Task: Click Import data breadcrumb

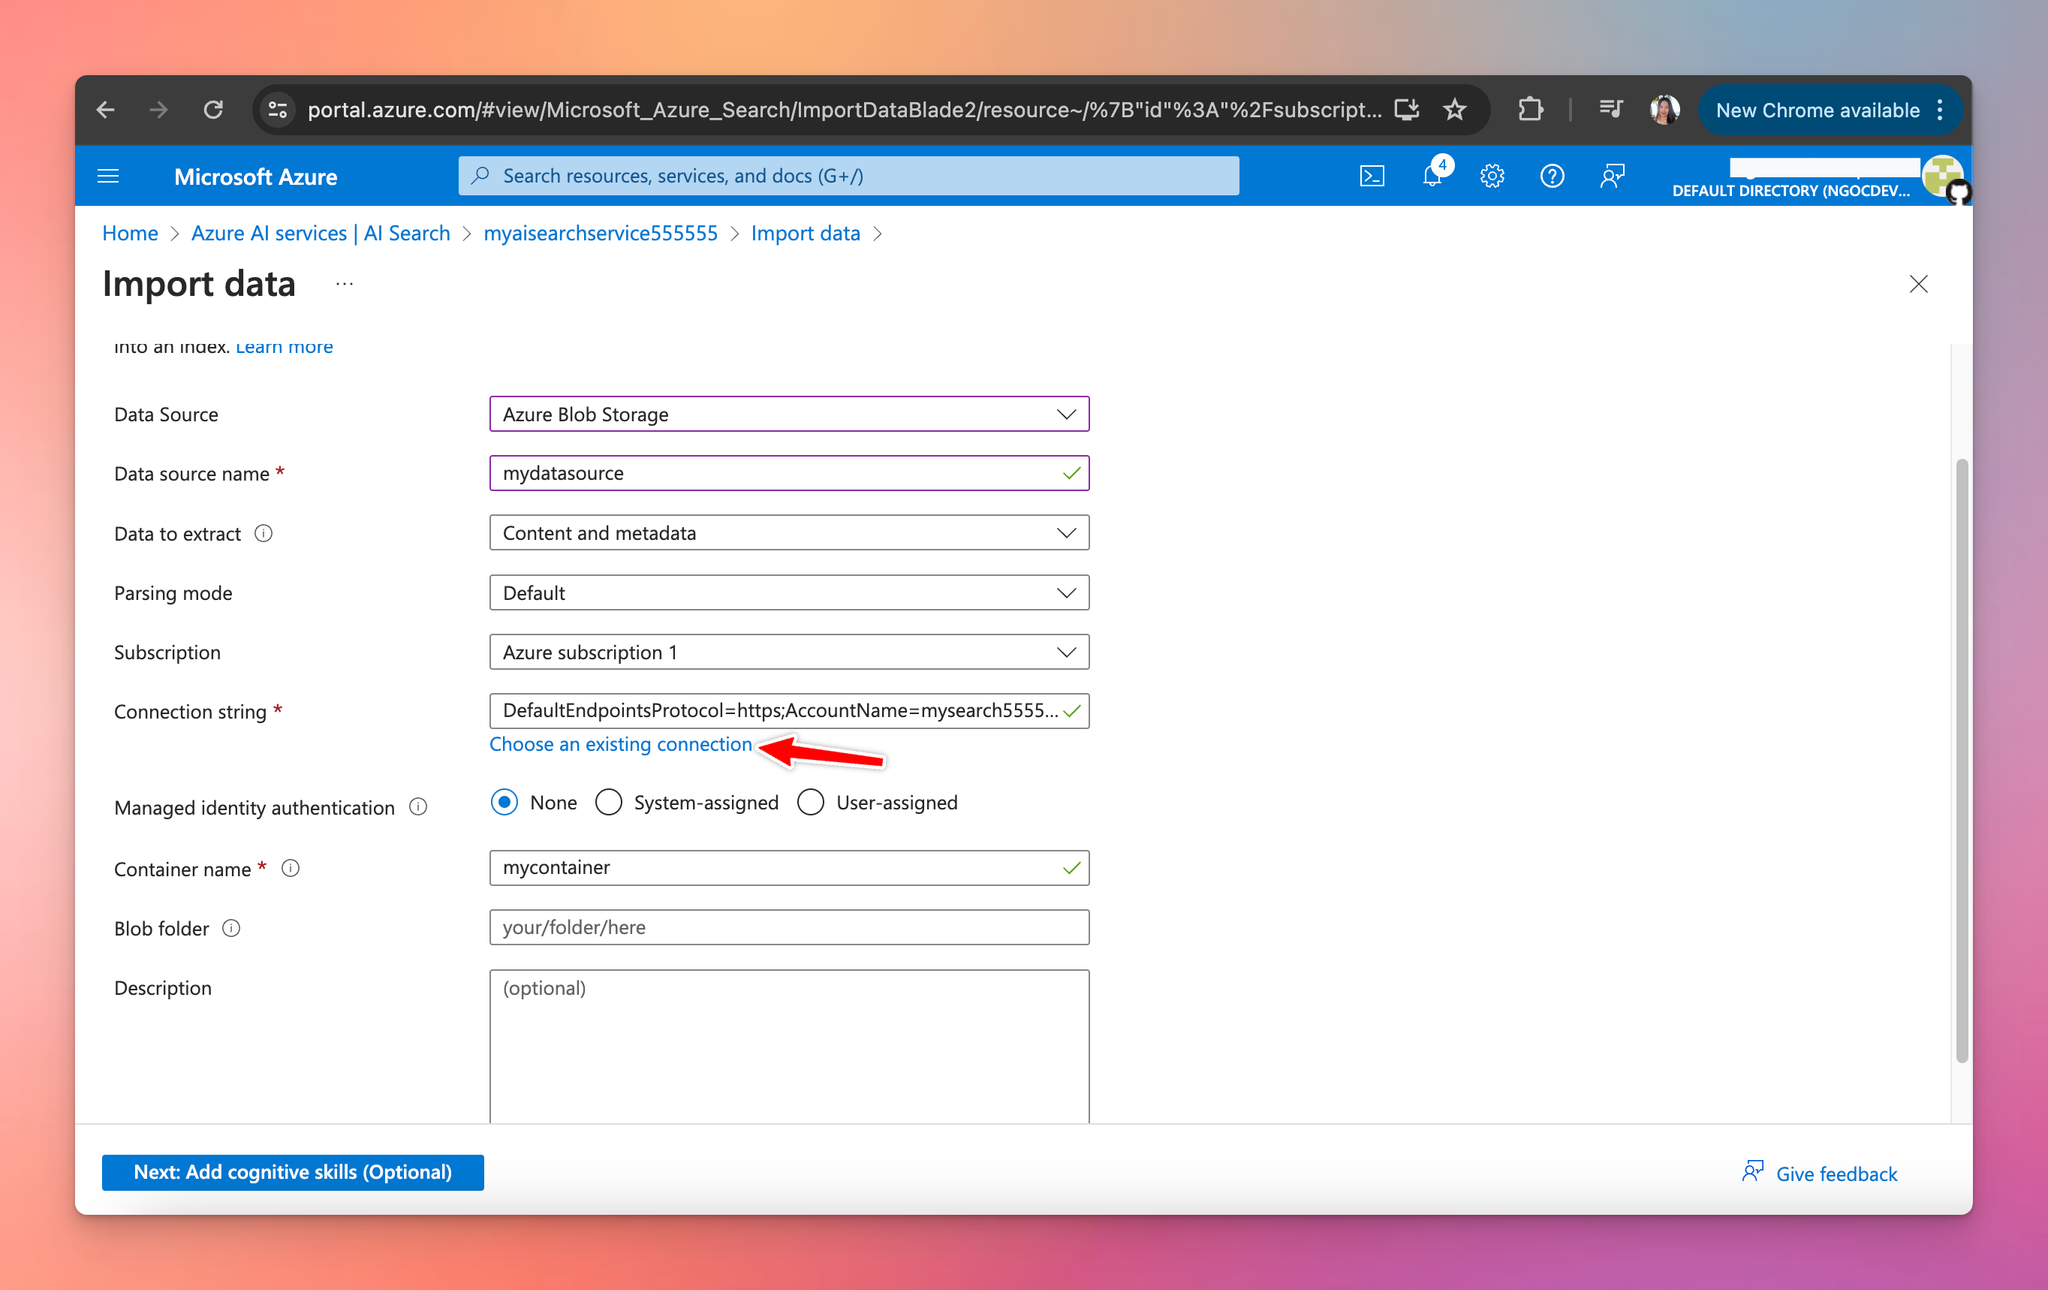Action: click(x=805, y=233)
